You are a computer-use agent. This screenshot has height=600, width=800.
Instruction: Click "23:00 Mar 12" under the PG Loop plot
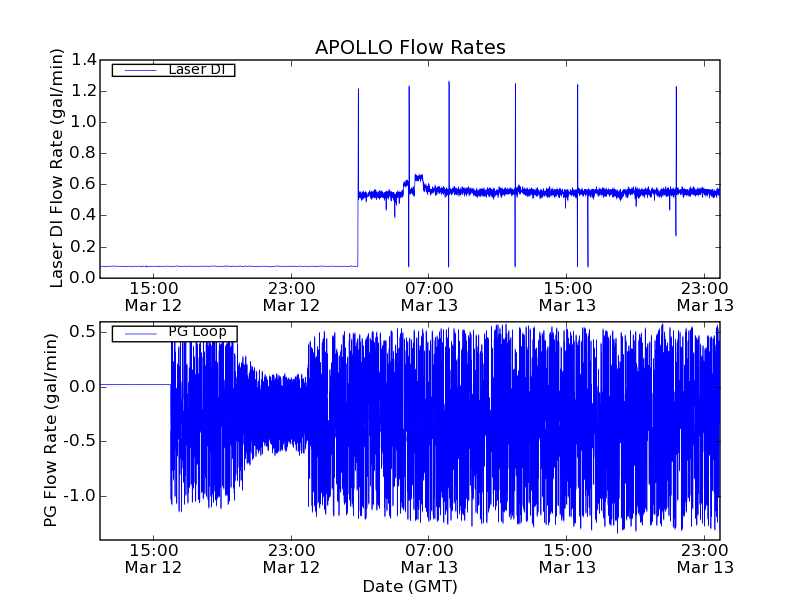(x=291, y=559)
